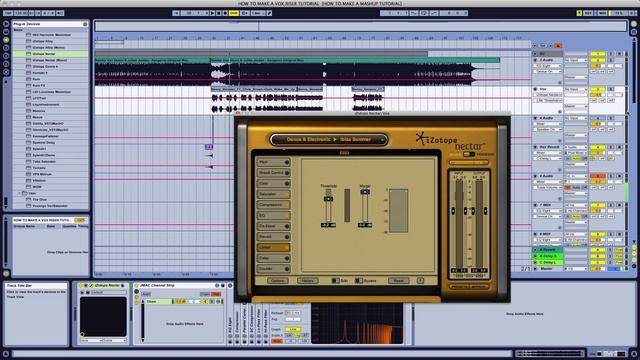Enable the Bypass checkbox in Nectar
Screen dimensions: 640x360
pos(358,280)
